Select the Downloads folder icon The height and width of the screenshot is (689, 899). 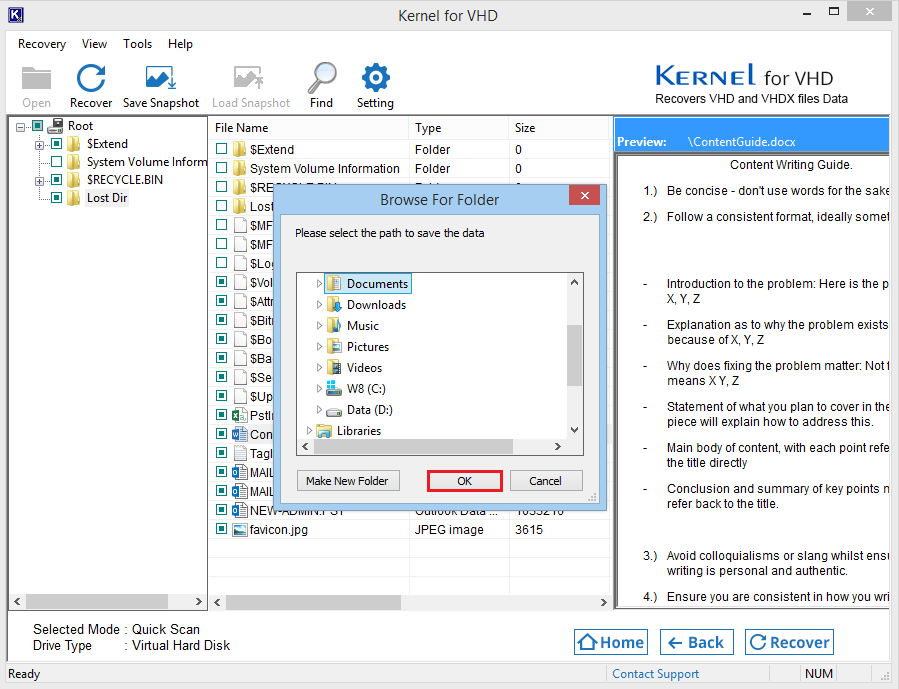[334, 304]
